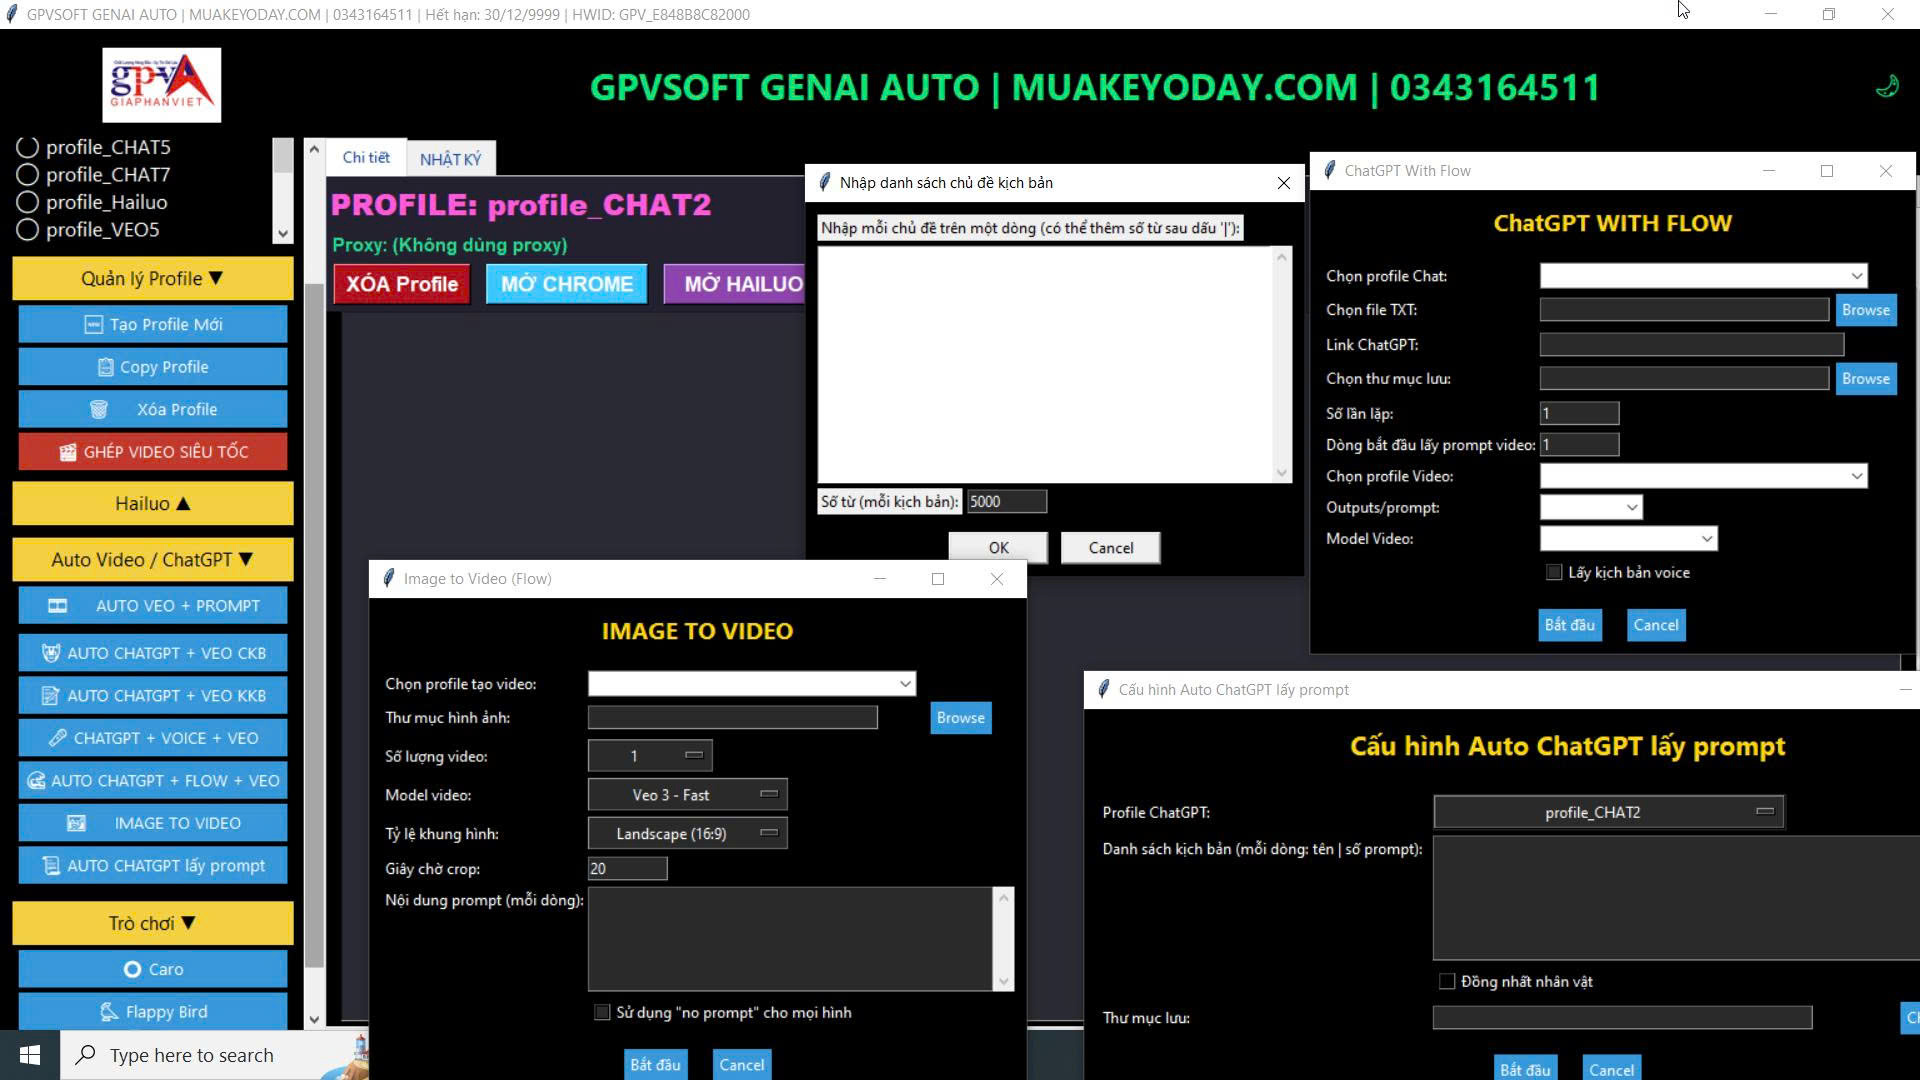Open the Số lượng video dropdown
The image size is (1920, 1080).
[x=650, y=756]
